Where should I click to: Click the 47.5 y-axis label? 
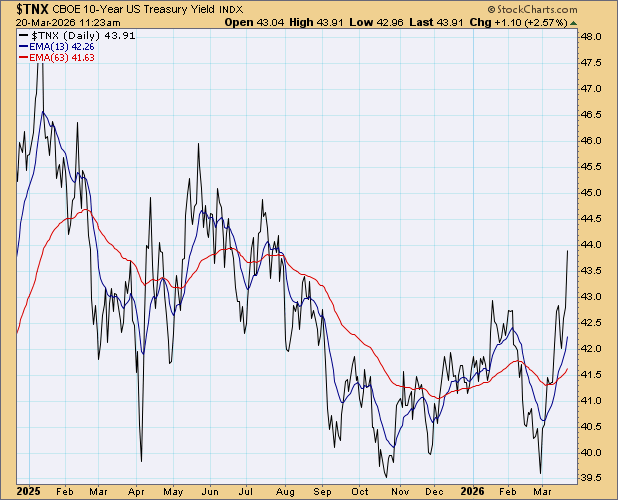click(x=592, y=63)
